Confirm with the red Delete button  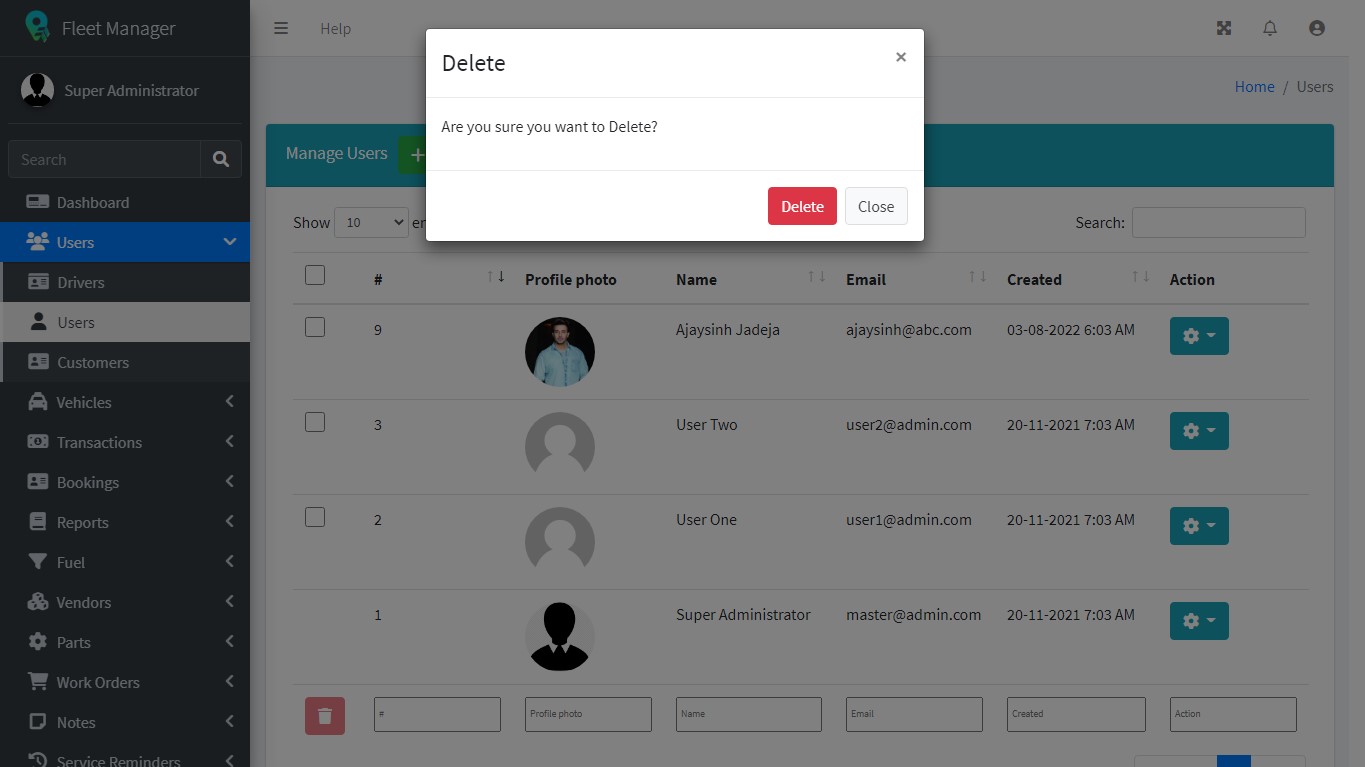[x=802, y=206]
